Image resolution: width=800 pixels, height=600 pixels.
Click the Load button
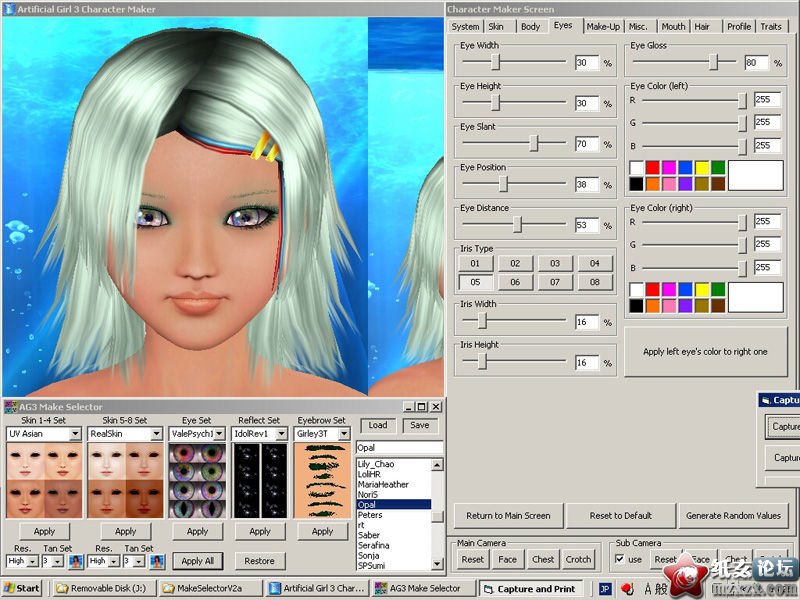point(378,426)
